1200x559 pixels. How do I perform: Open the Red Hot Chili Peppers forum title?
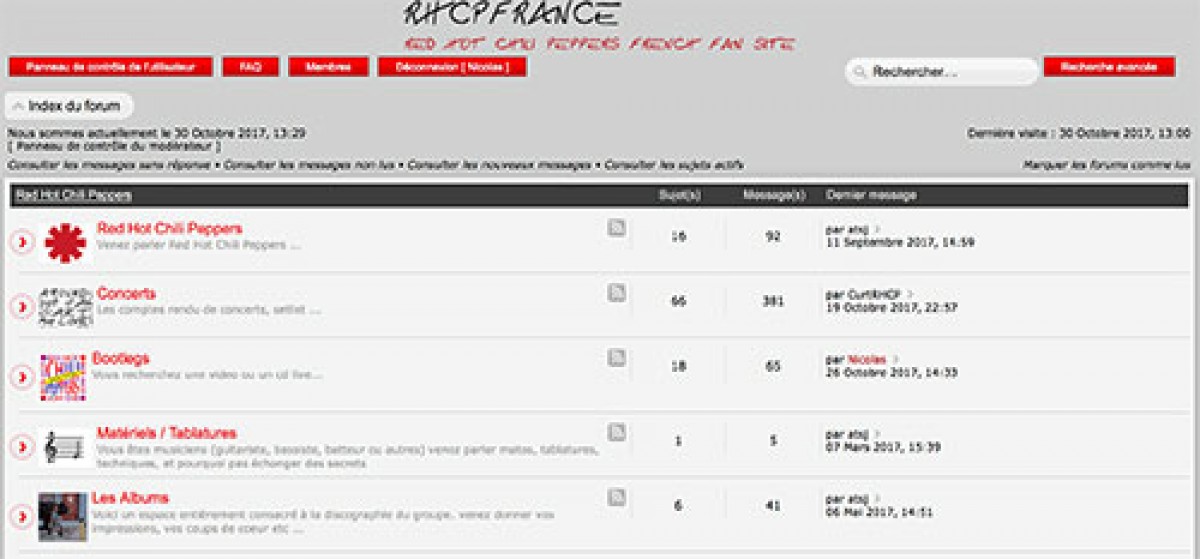click(x=169, y=229)
